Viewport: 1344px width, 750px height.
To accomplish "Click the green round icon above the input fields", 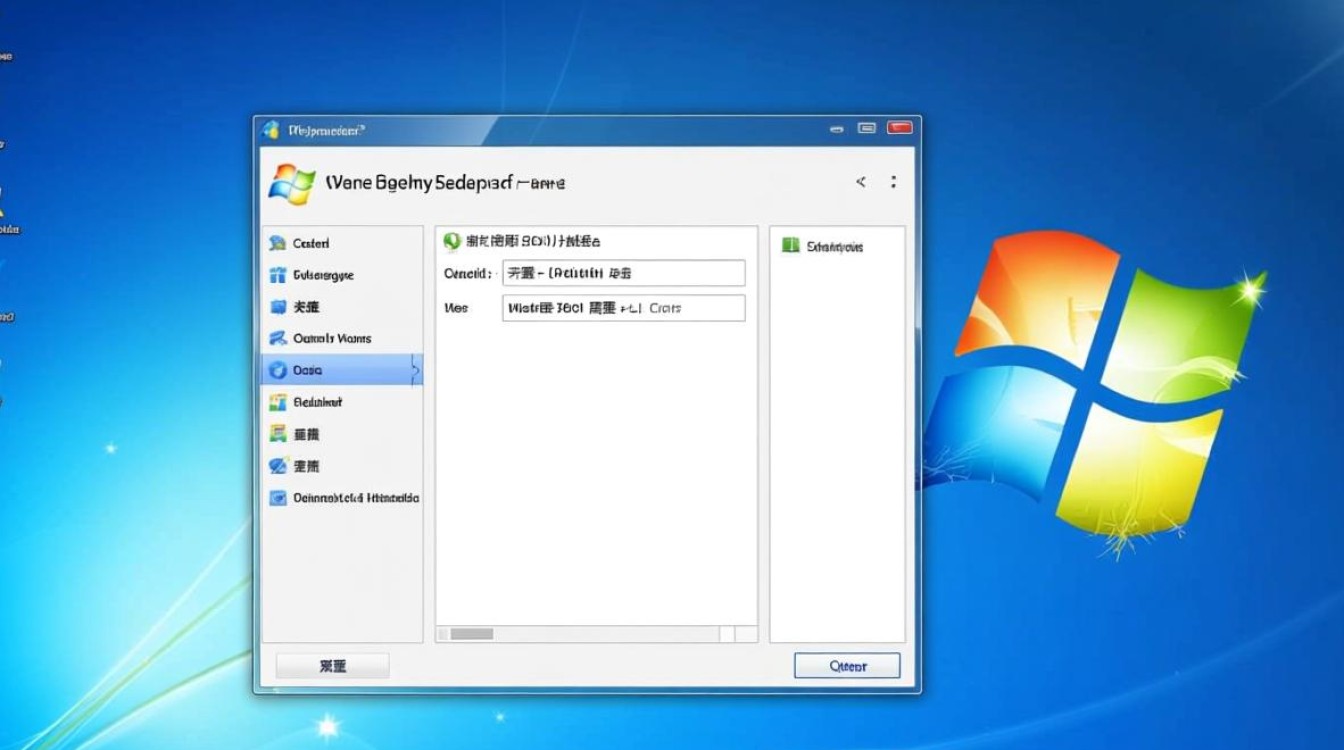I will pos(451,241).
